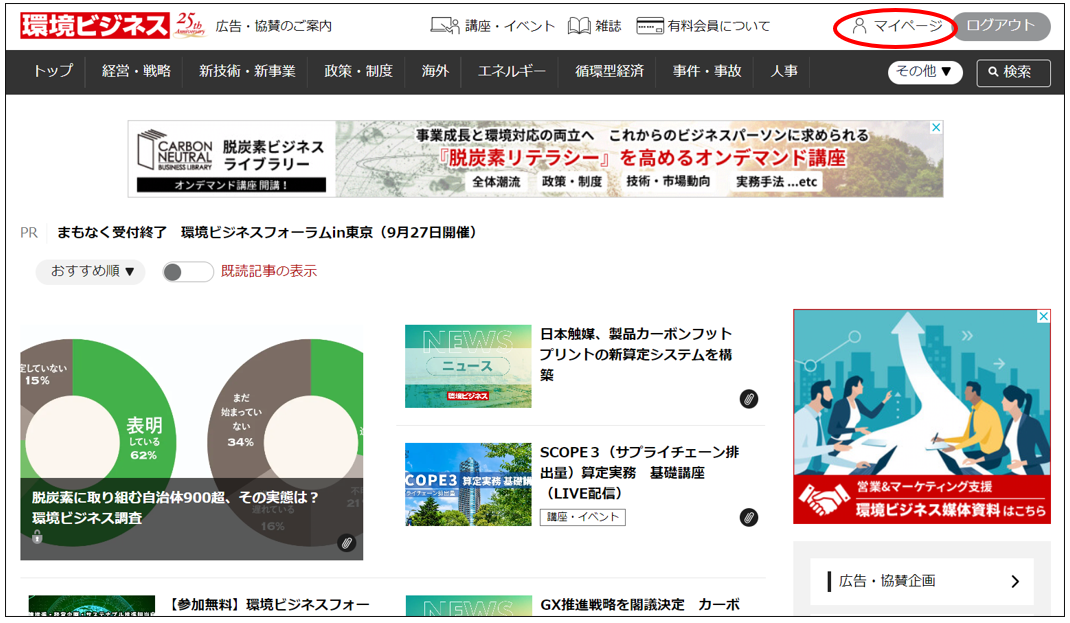This screenshot has height=623, width=1070.
Task: Click SCOPE3 course thumbnail image
Action: point(468,484)
